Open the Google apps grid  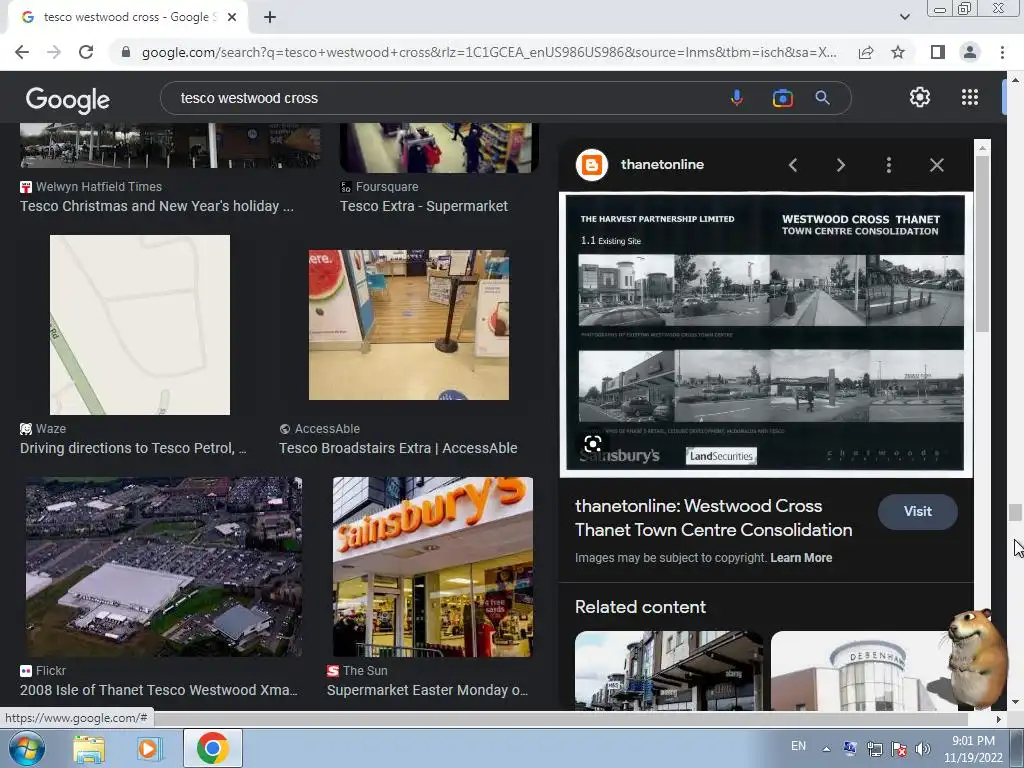tap(970, 97)
